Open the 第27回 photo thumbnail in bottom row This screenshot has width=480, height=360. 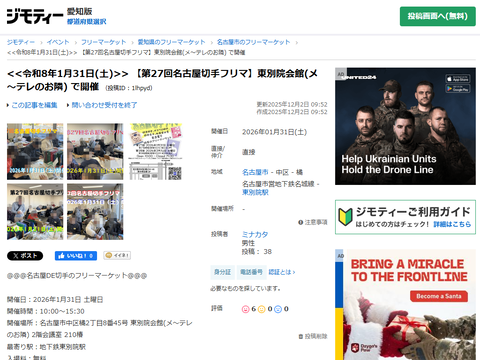tap(35, 212)
